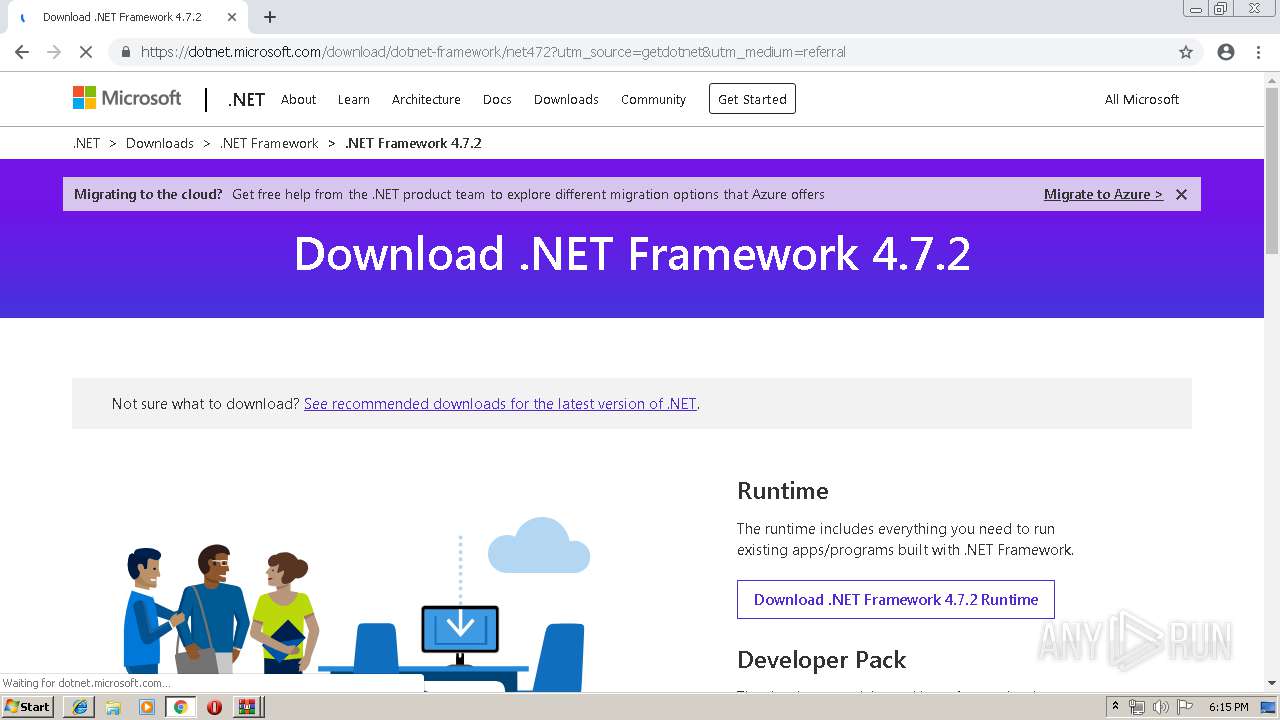Open Windows Media Player from taskbar
Image resolution: width=1280 pixels, height=720 pixels.
point(147,707)
